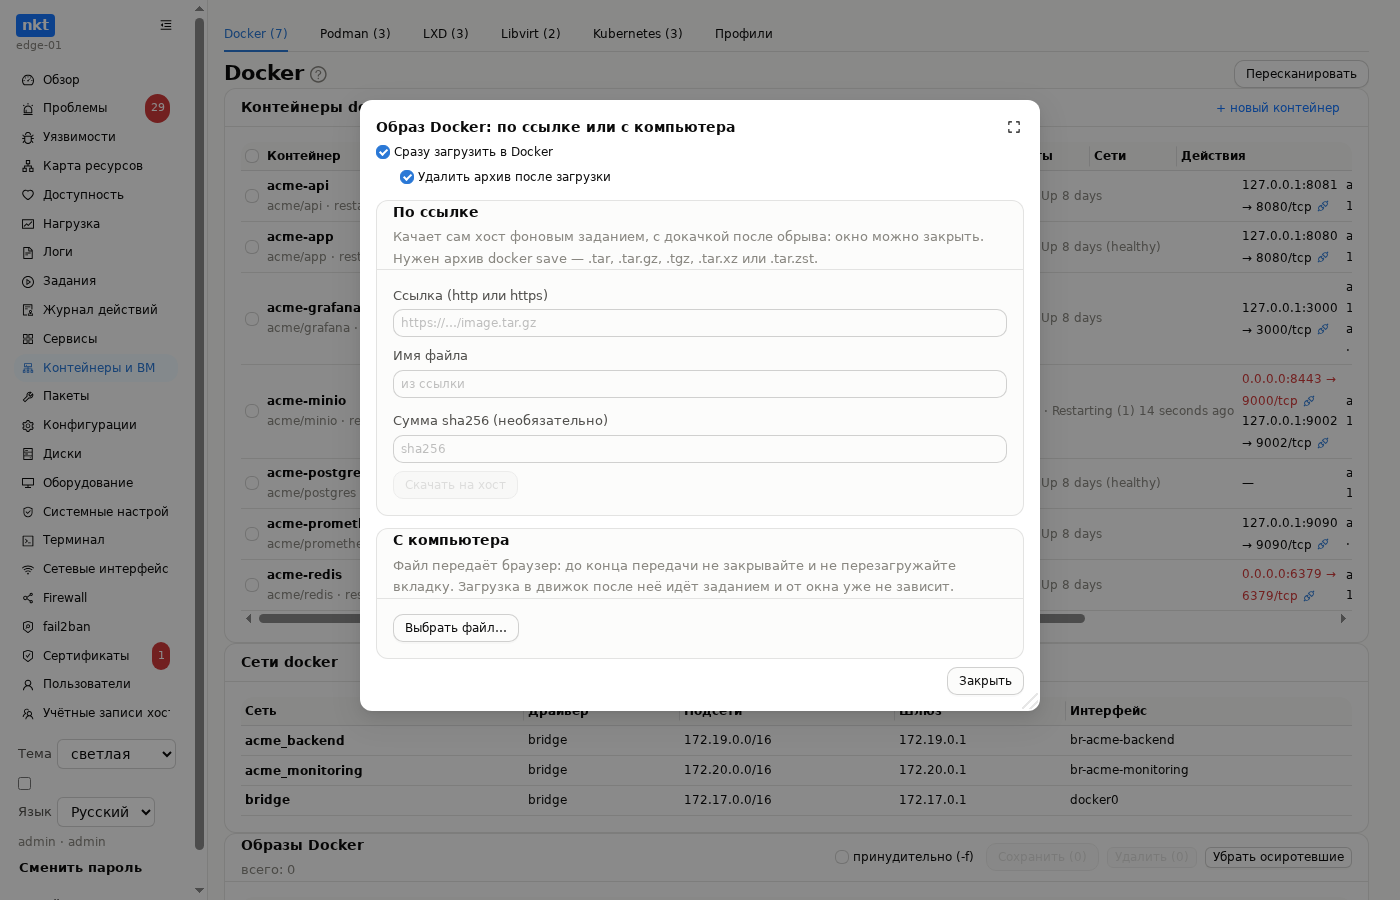Click the Сменить пароль link
This screenshot has width=1400, height=900.
point(80,868)
